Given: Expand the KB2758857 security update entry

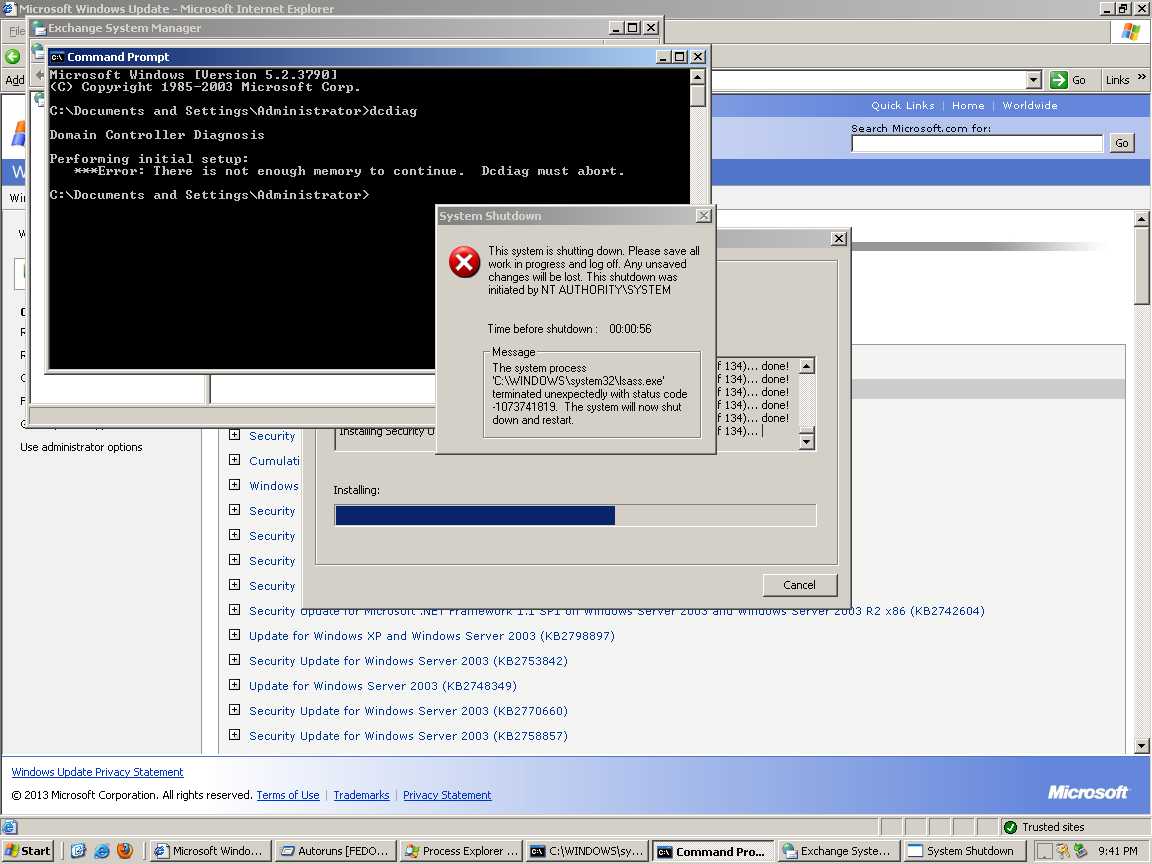Looking at the screenshot, I should pos(234,735).
